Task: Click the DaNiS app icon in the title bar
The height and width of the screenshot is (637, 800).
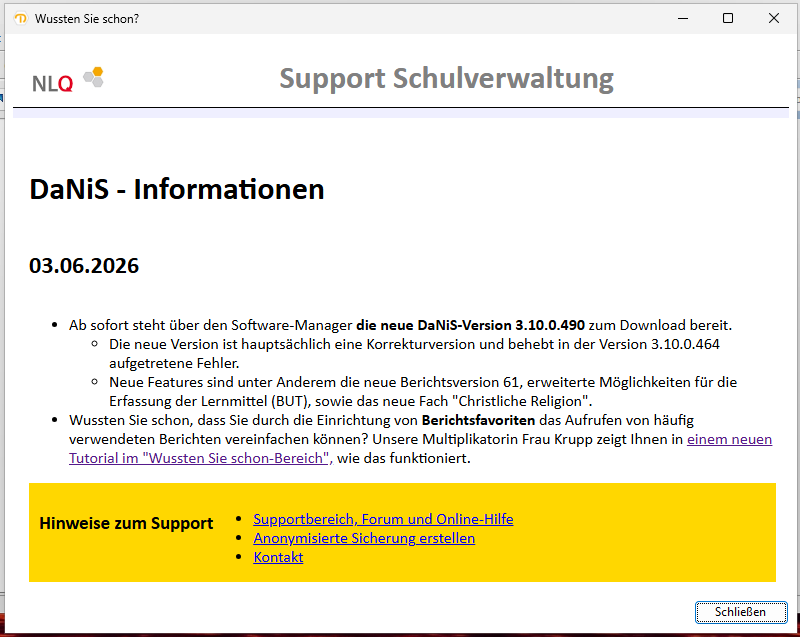Action: point(21,18)
